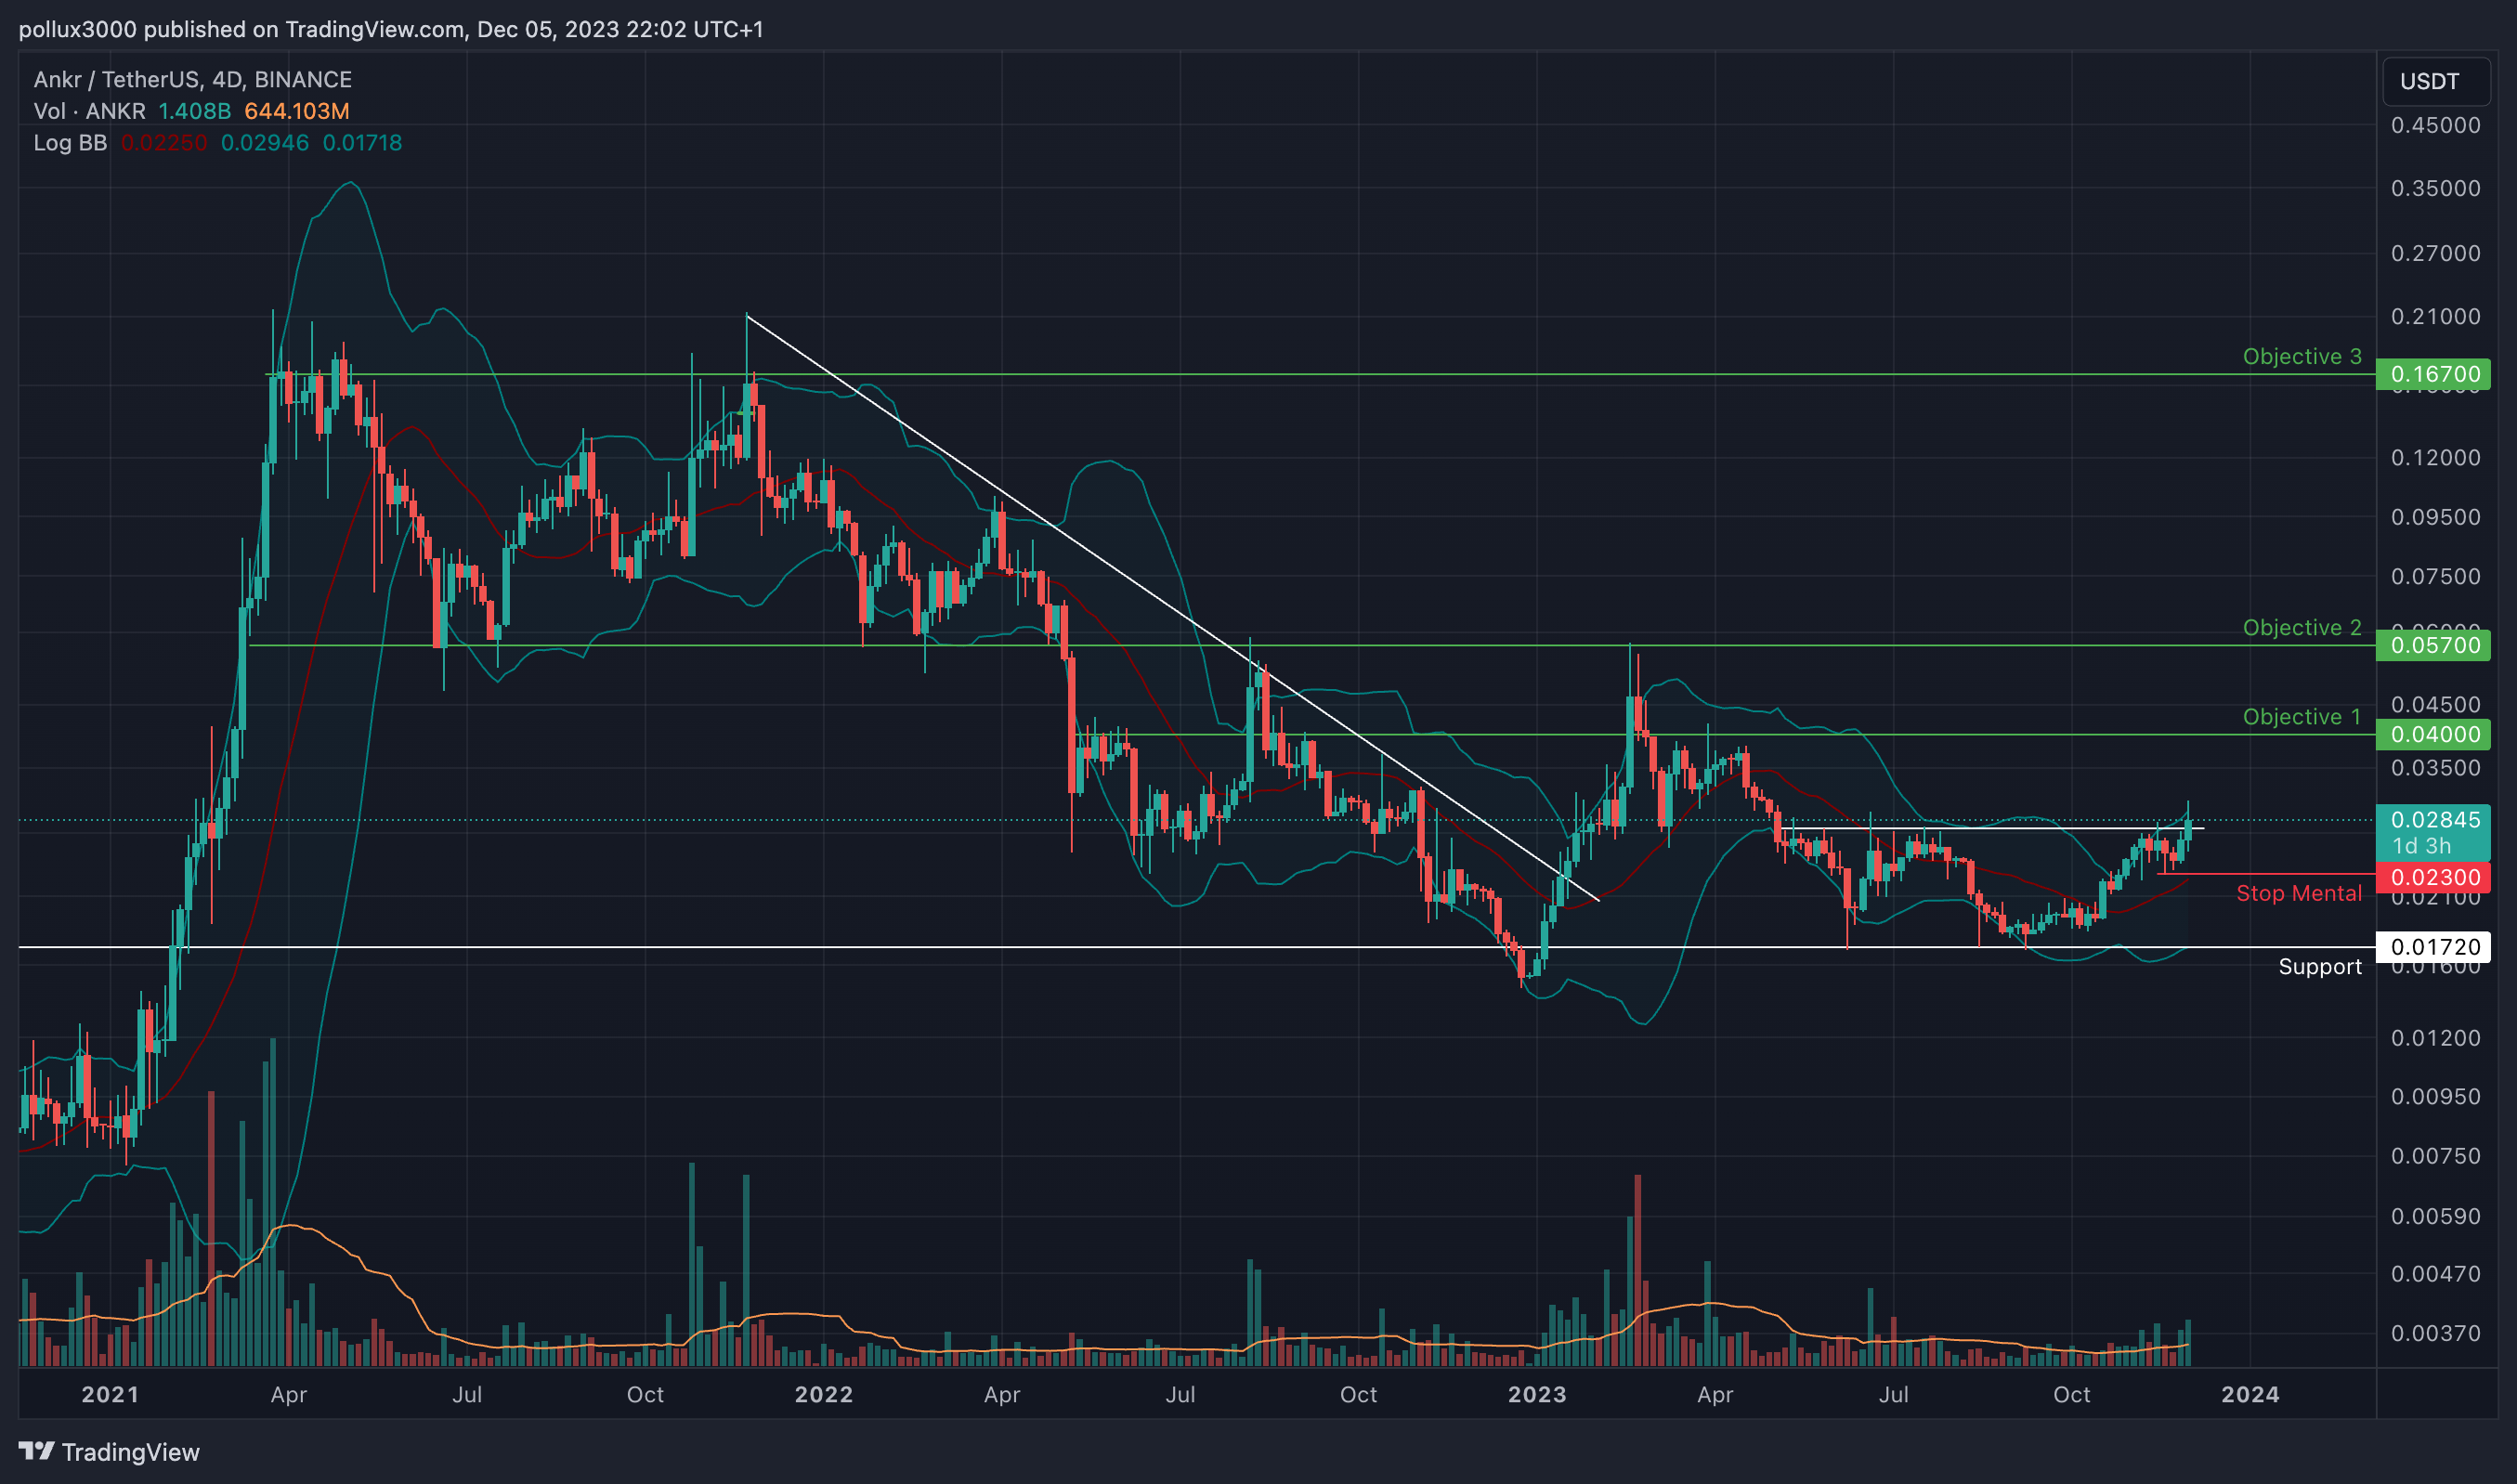Click the Objective 1 price label 0.04000
Viewport: 2517px width, 1484px height.
coord(2433,734)
